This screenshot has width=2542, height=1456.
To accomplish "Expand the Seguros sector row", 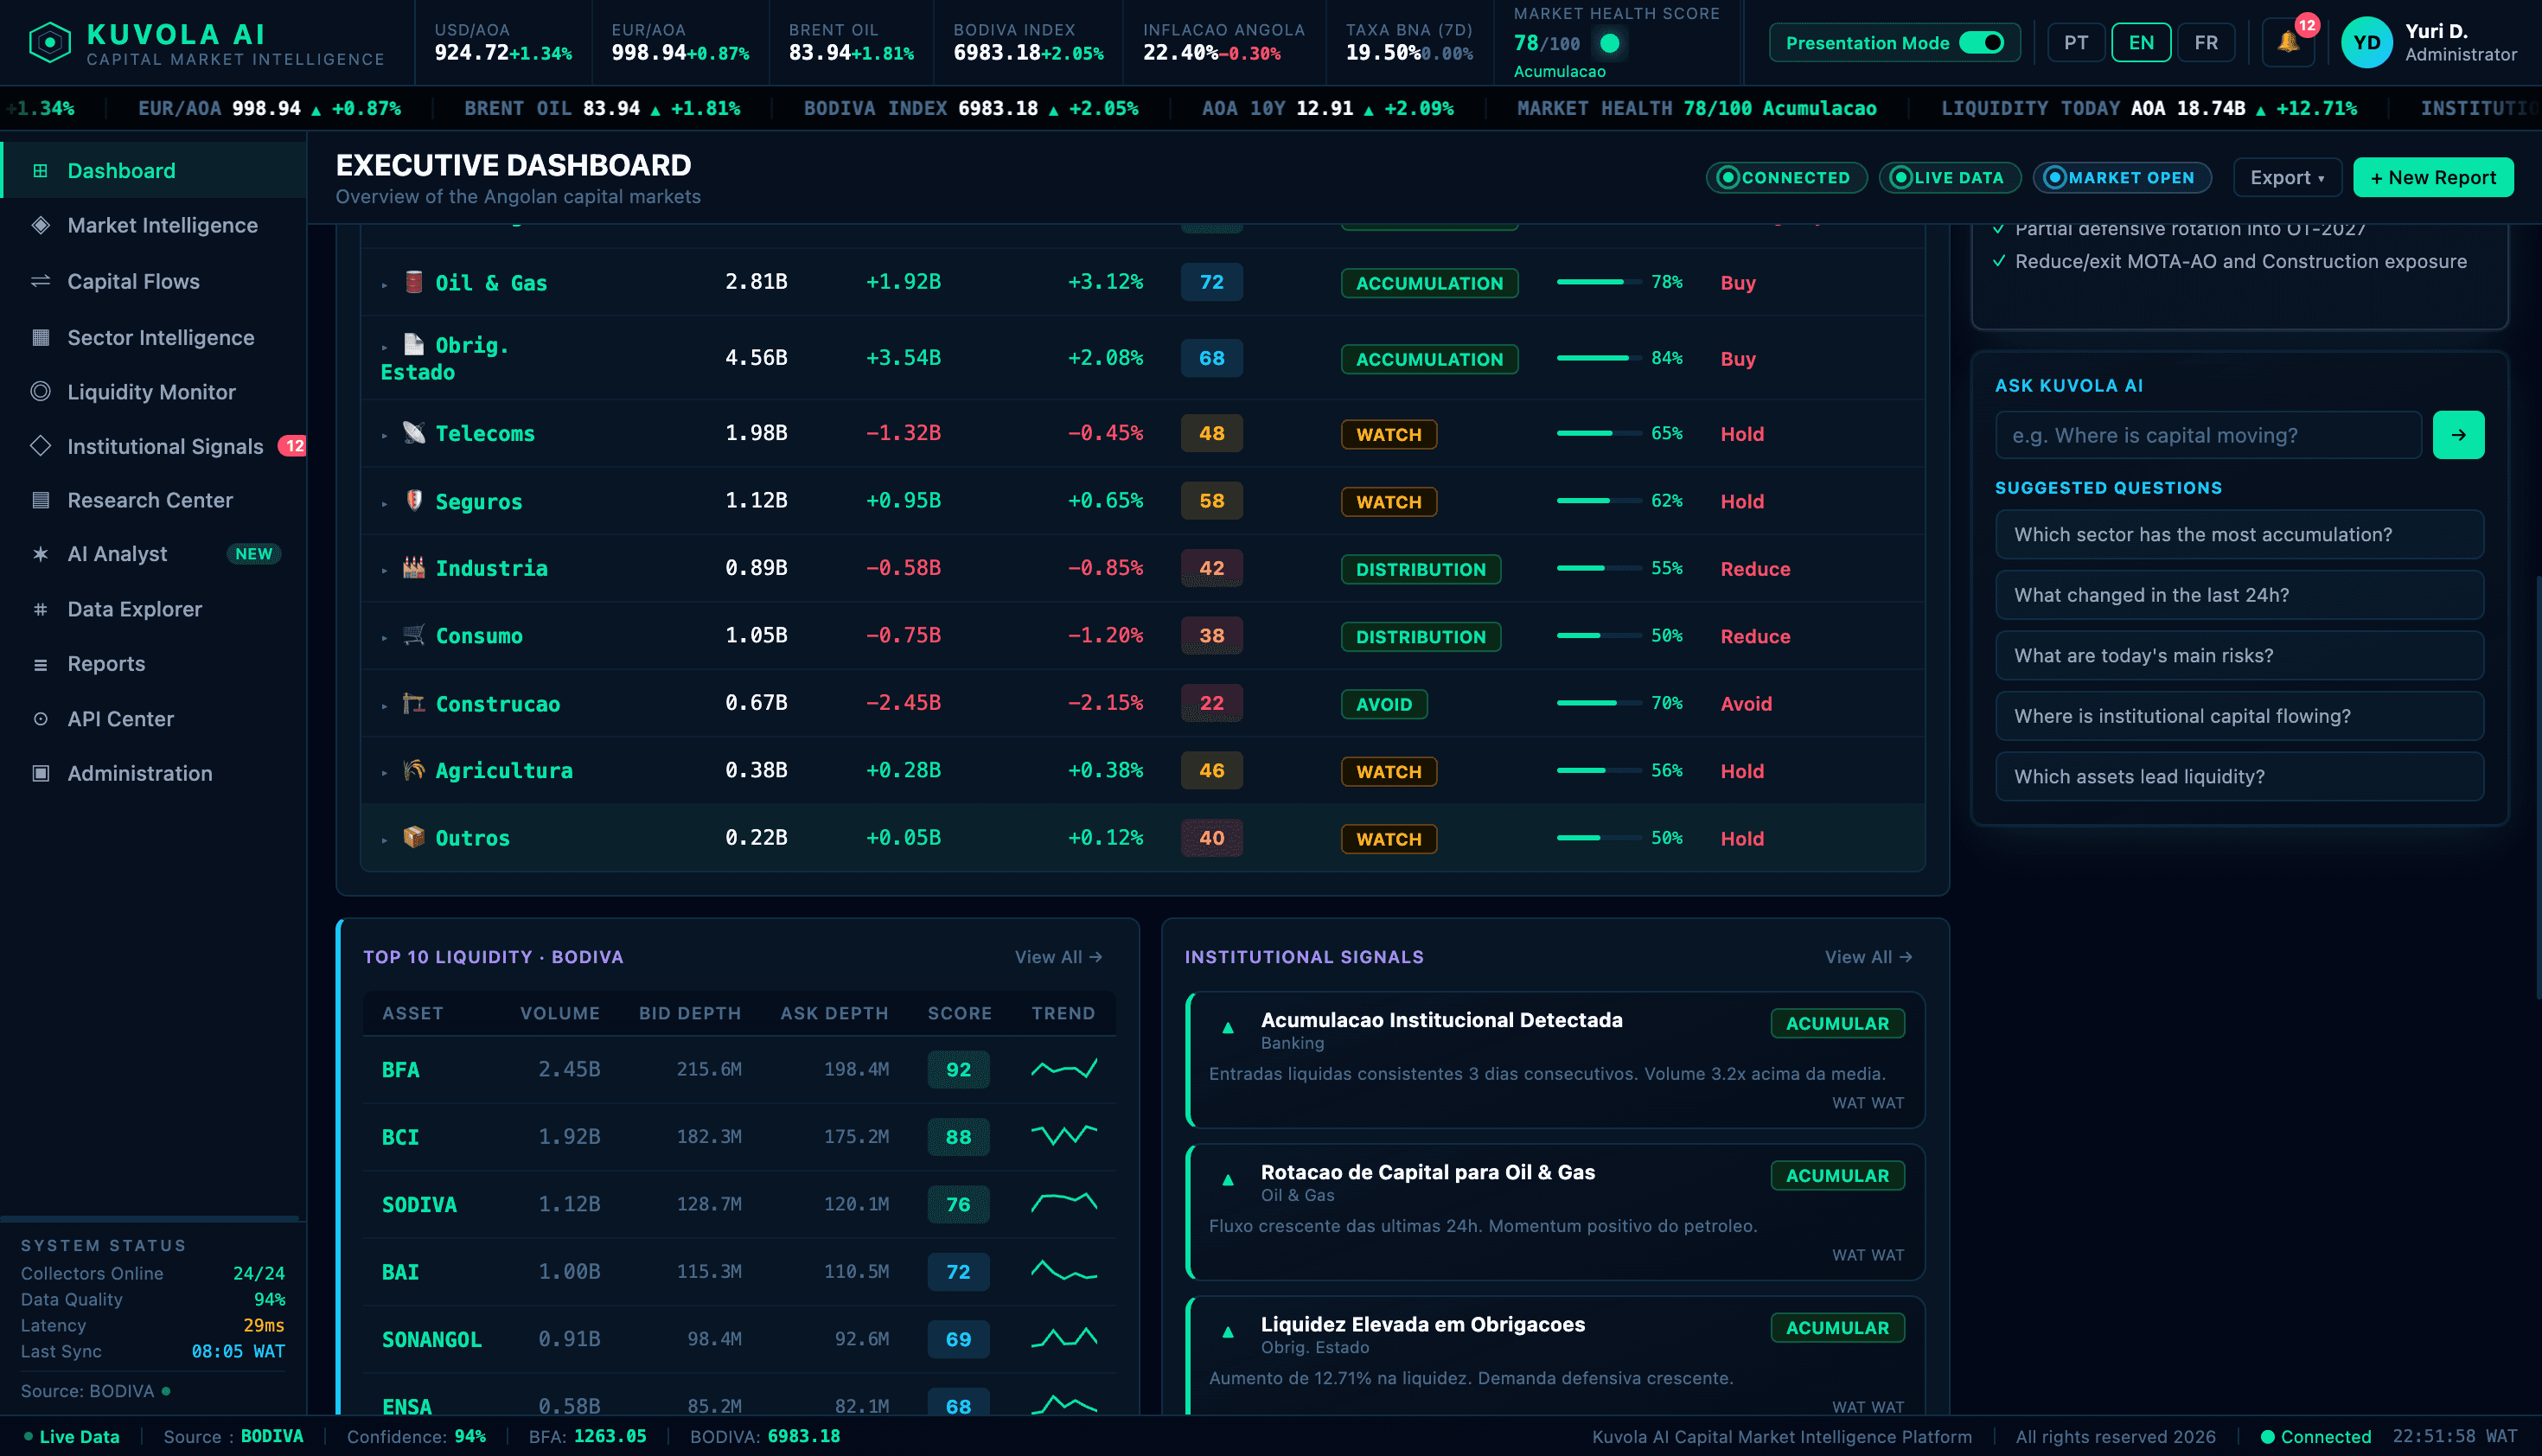I will tap(384, 504).
